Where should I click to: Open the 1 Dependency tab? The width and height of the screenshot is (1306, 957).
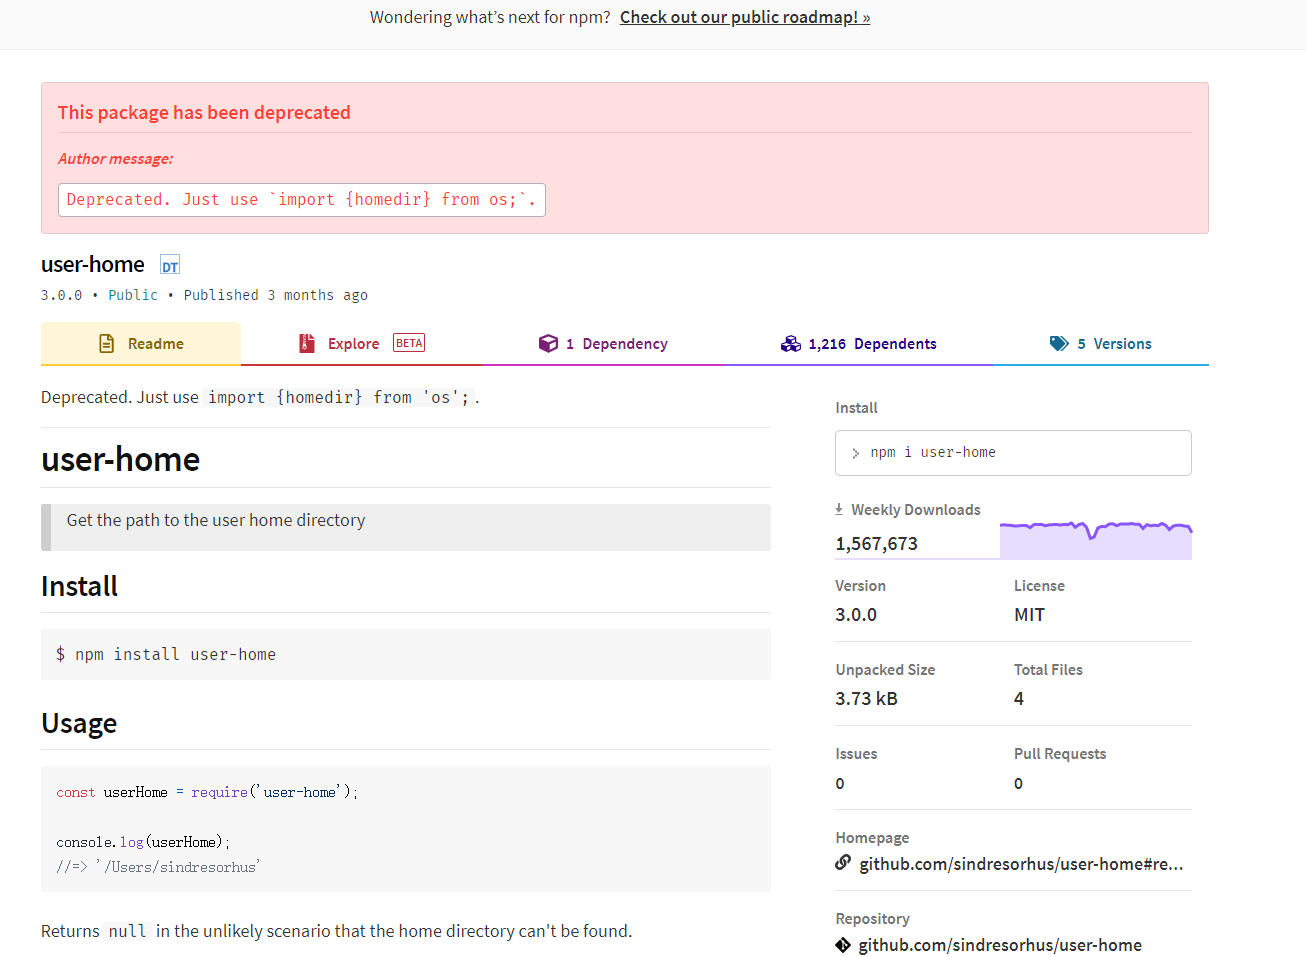616,344
